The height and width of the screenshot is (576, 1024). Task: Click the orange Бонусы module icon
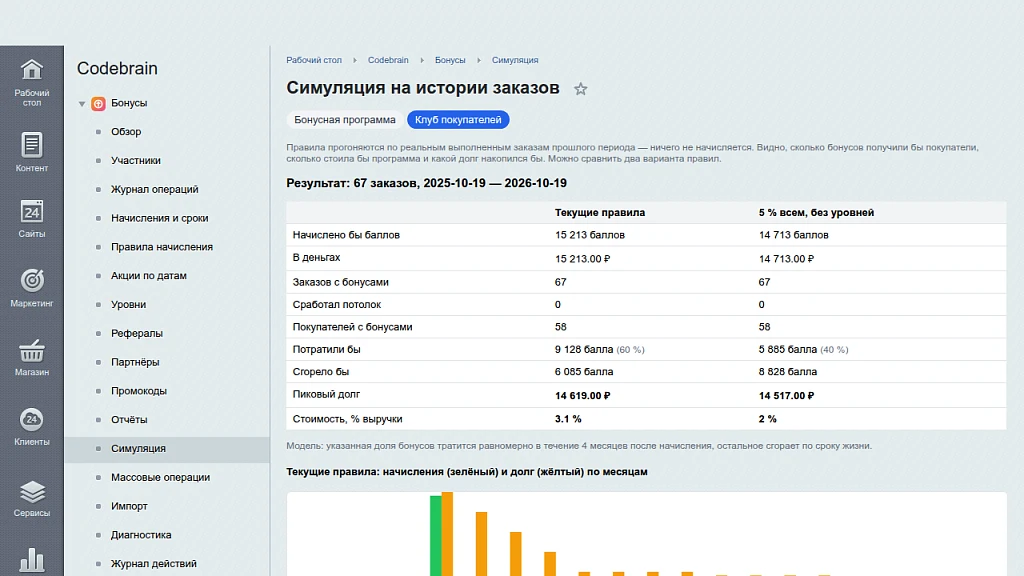coord(98,103)
